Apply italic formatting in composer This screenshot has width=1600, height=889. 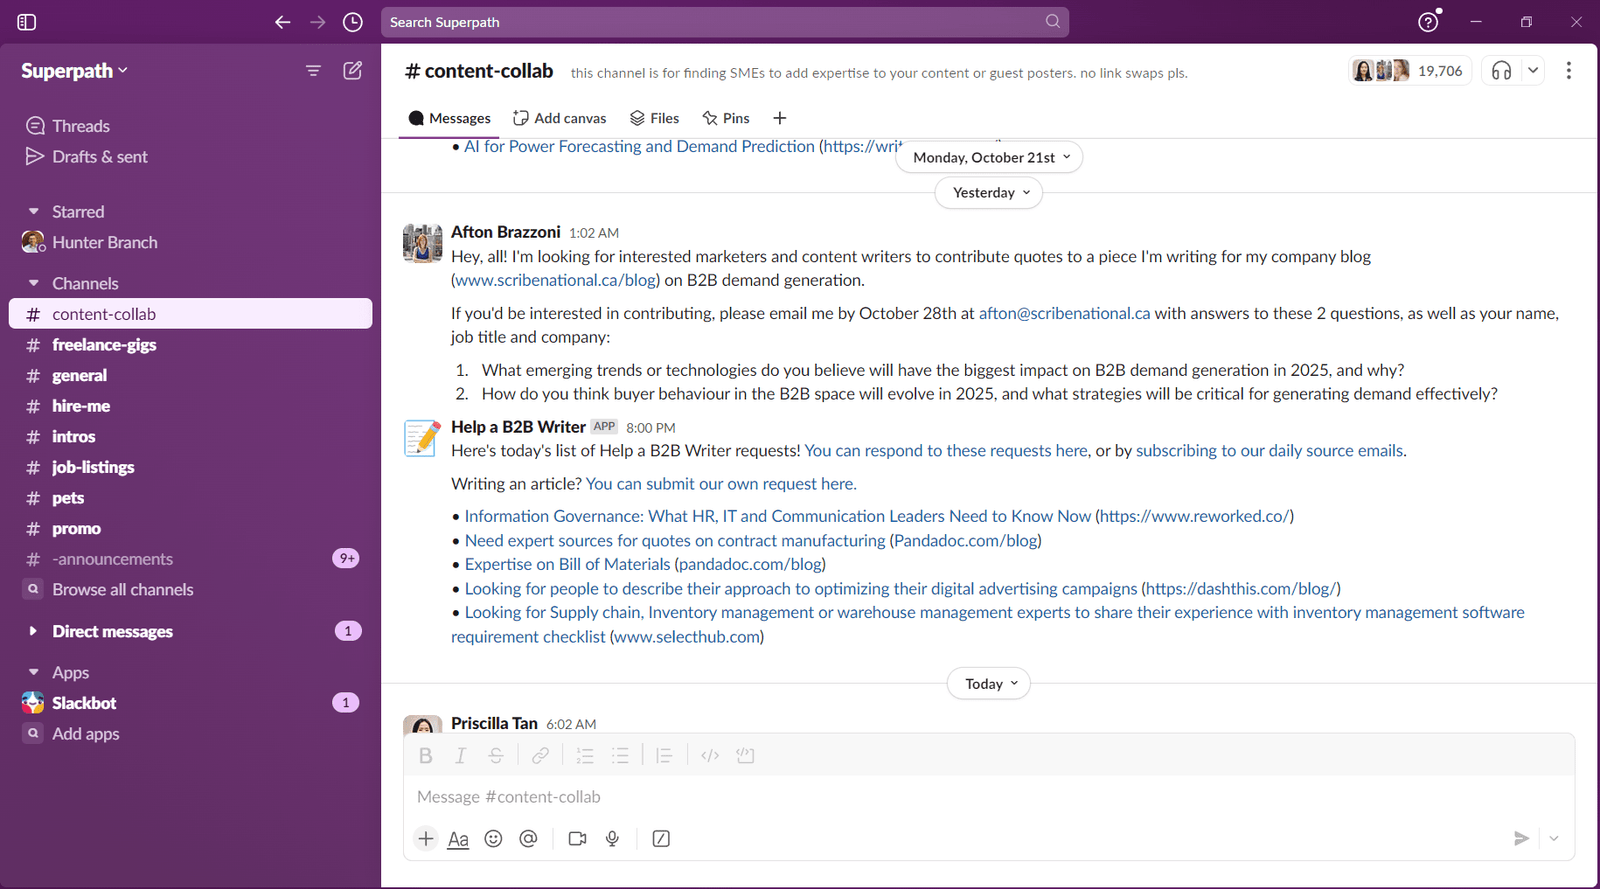pos(461,756)
